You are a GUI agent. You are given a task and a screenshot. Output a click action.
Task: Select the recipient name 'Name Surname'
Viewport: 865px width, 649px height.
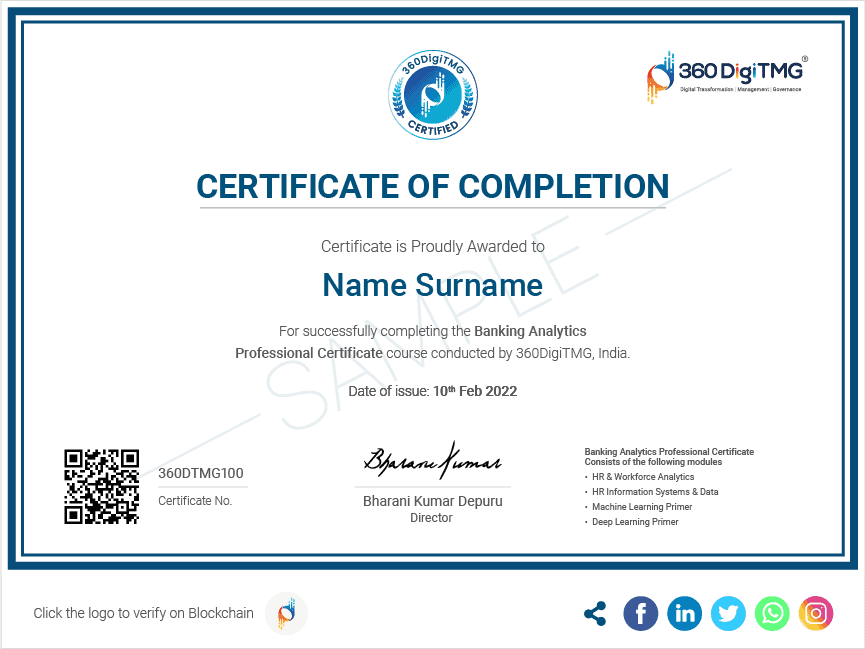[432, 285]
